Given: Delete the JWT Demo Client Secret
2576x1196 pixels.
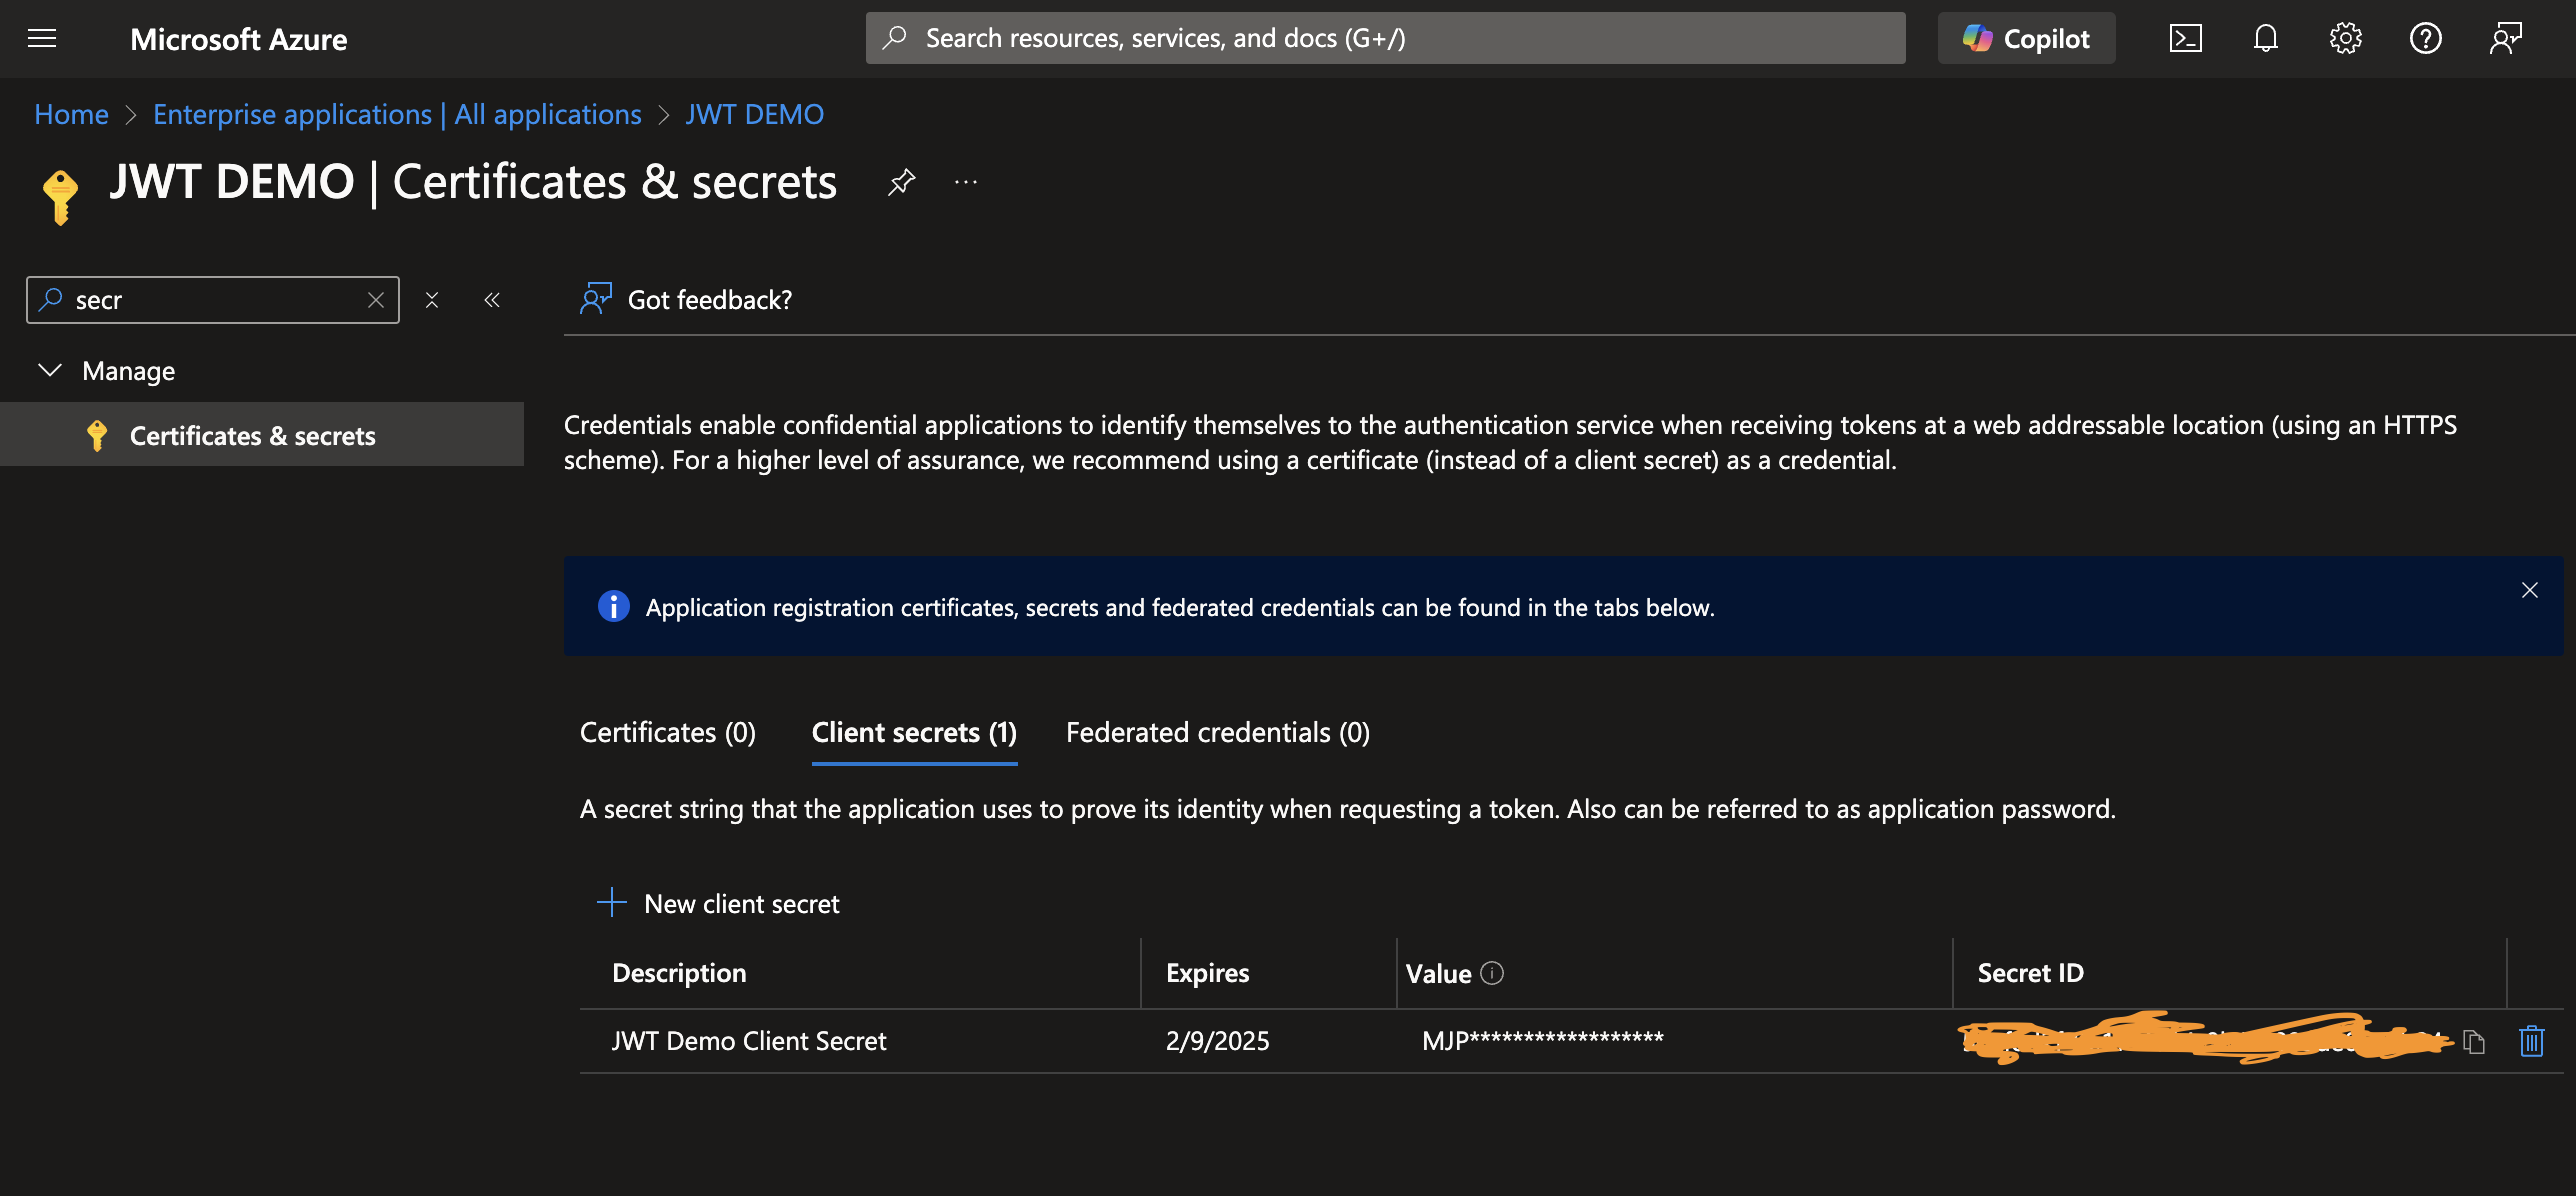Looking at the screenshot, I should pyautogui.click(x=2531, y=1041).
